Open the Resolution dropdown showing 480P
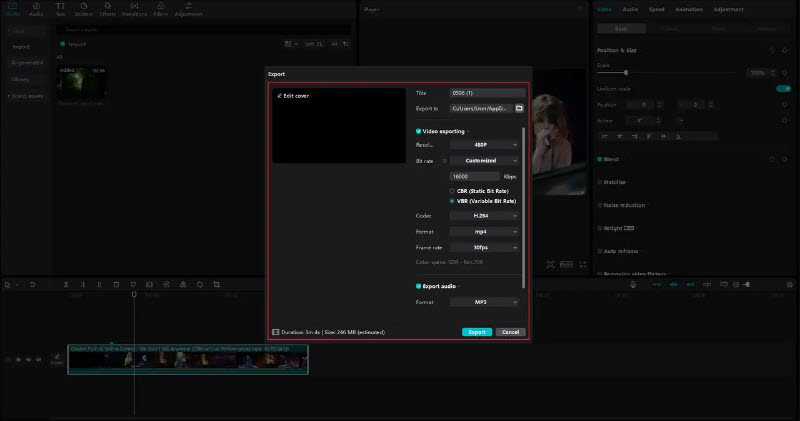Viewport: 800px width, 421px height. tap(485, 145)
